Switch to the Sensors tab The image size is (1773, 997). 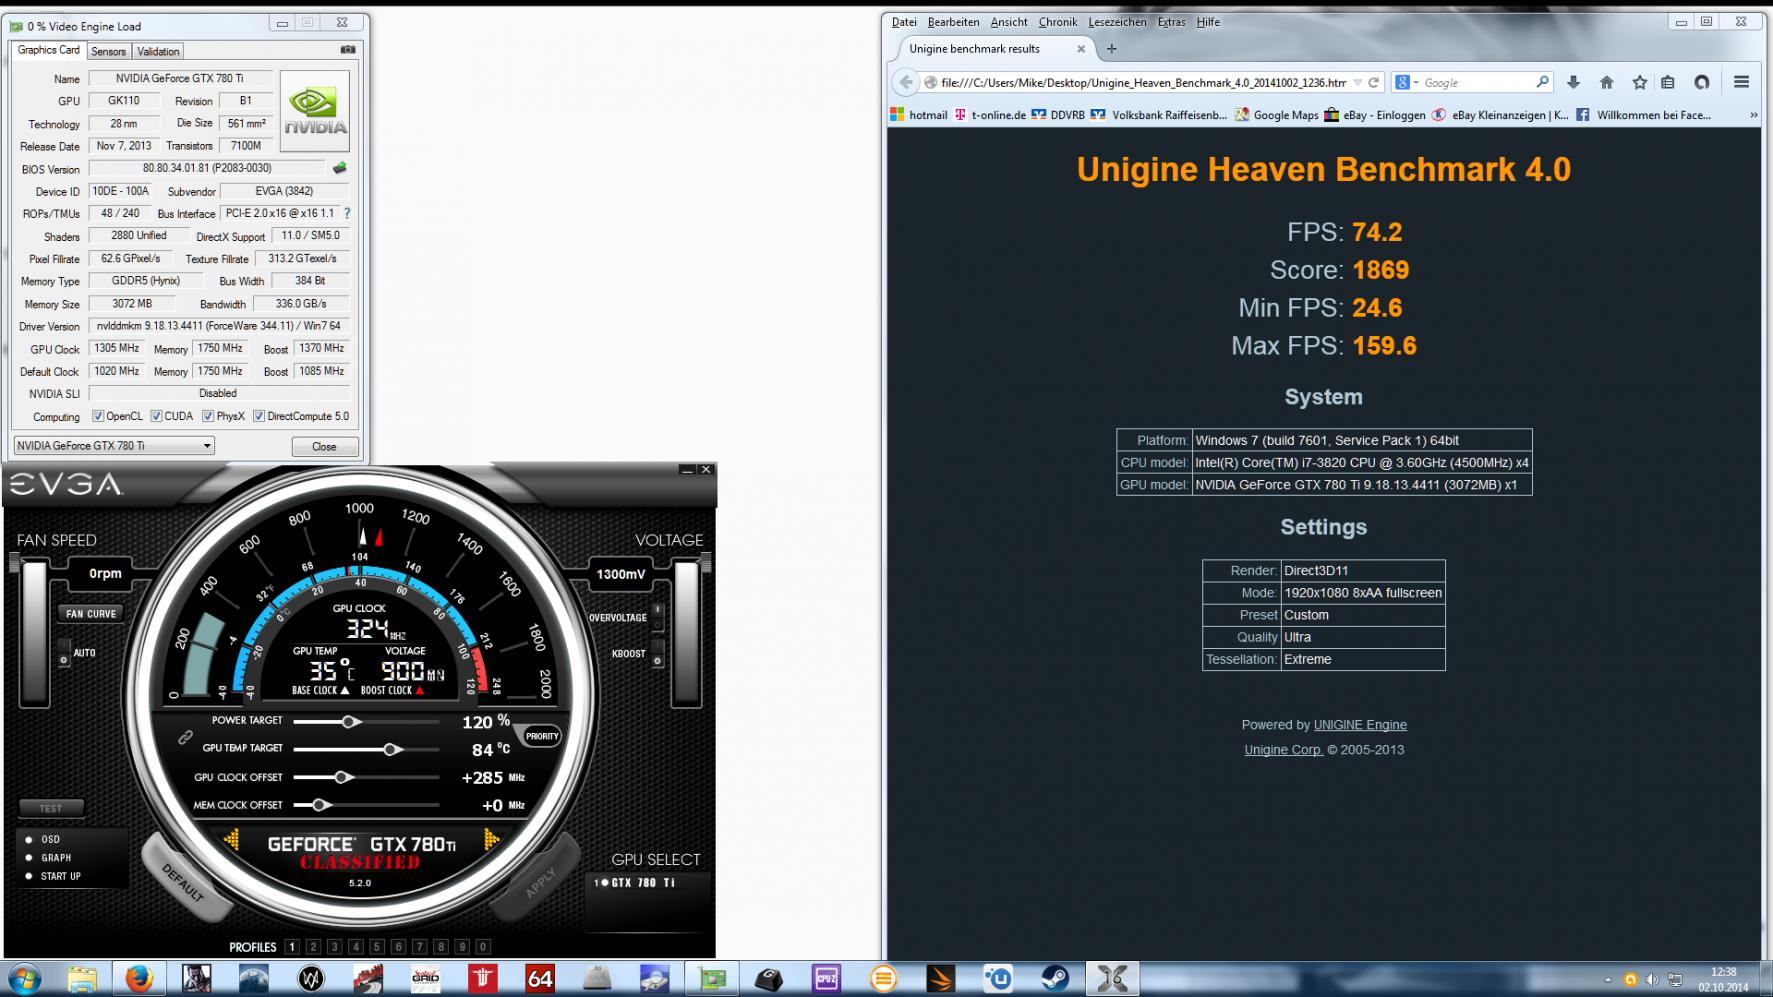pos(108,51)
